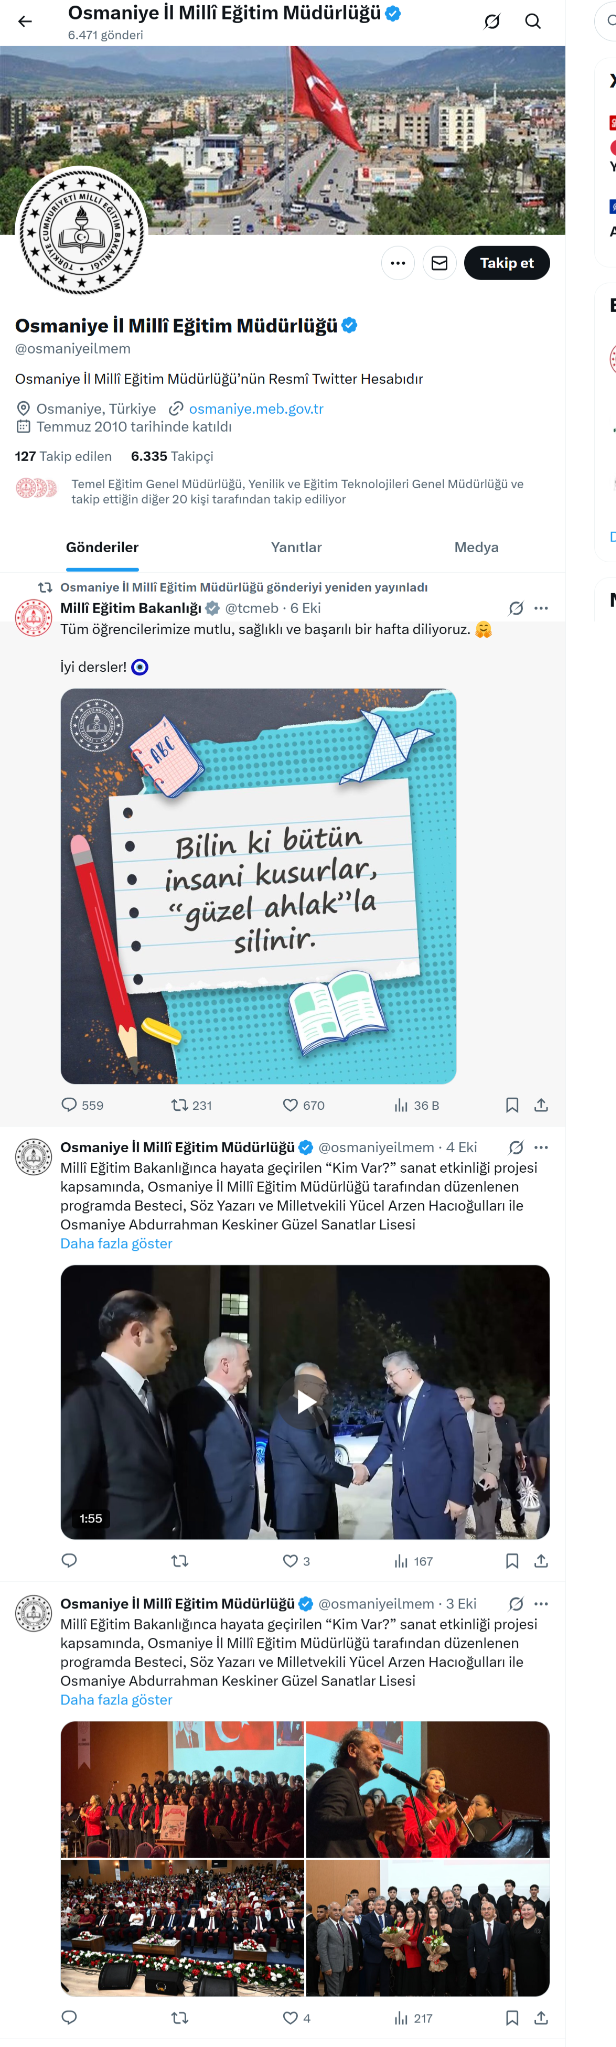This screenshot has height=2047, width=616.
Task: Send message via the envelope icon
Action: (x=439, y=263)
